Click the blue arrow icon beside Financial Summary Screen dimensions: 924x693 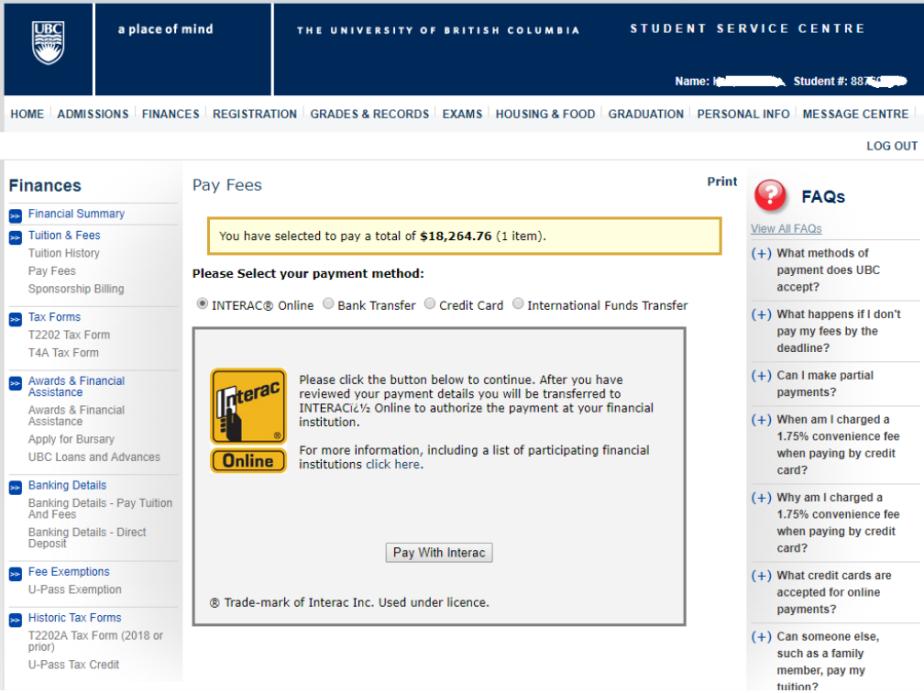(x=15, y=216)
